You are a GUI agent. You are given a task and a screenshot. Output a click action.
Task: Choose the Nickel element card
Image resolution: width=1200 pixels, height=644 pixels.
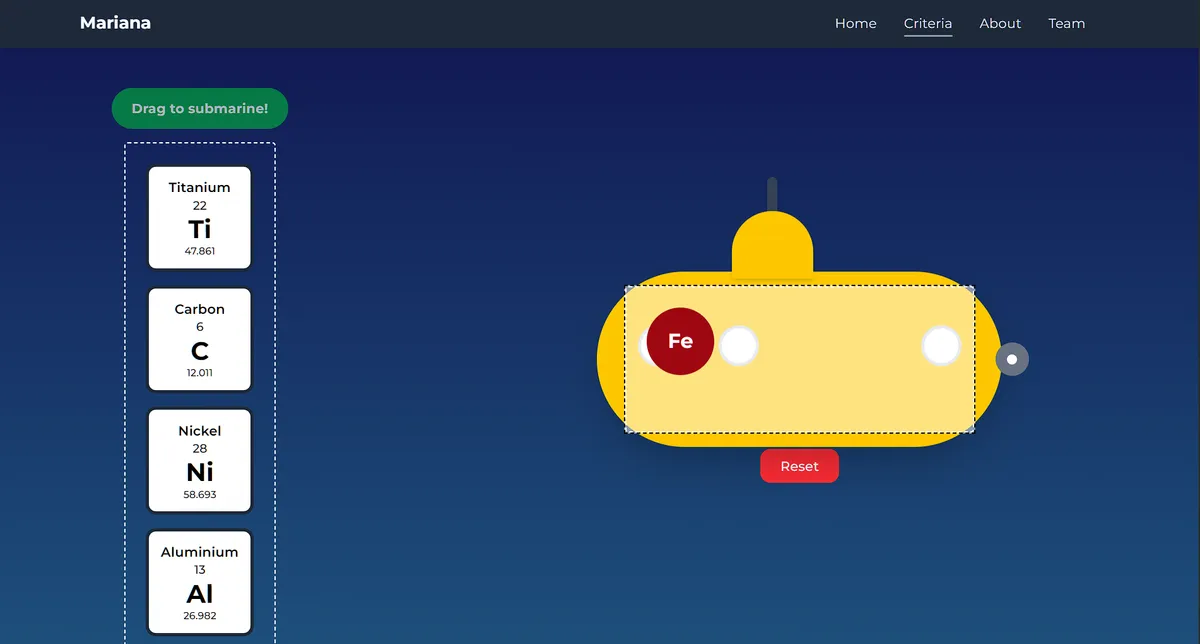200,461
